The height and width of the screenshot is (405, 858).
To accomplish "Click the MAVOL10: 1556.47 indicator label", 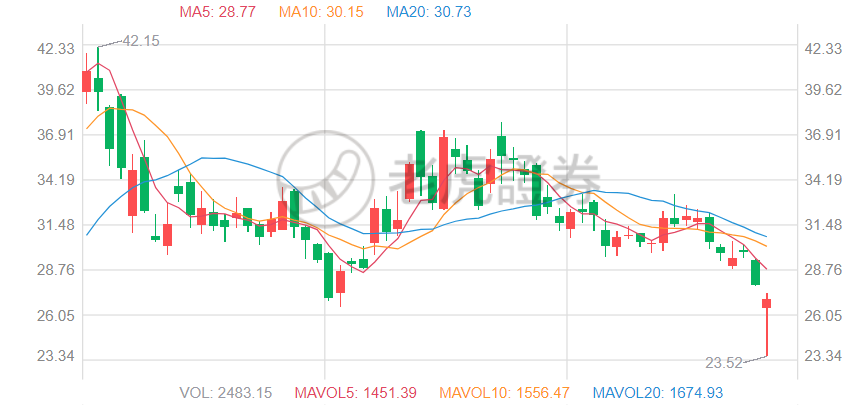I will (505, 392).
